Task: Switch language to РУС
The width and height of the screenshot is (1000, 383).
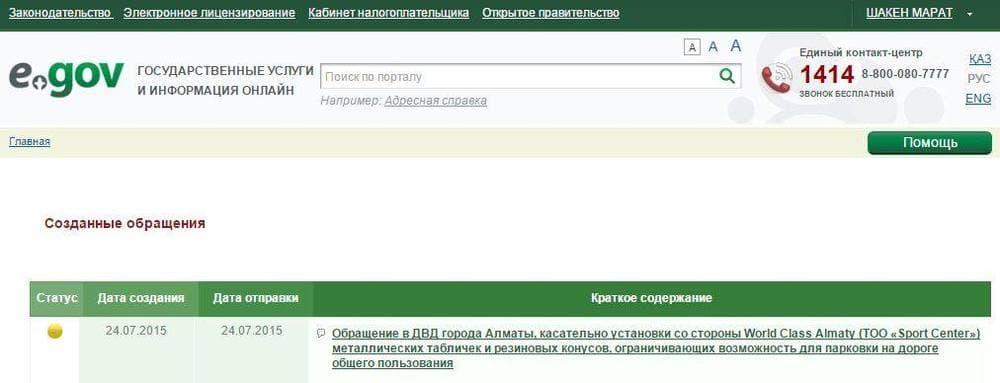Action: (x=979, y=79)
